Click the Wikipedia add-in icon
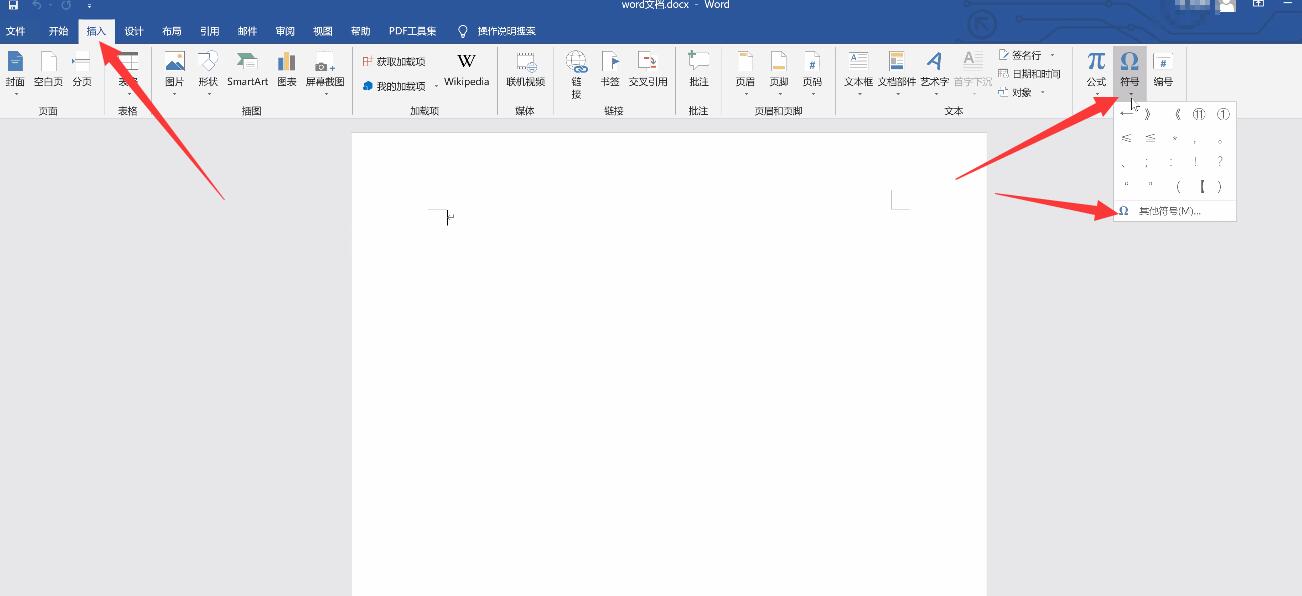 point(467,70)
